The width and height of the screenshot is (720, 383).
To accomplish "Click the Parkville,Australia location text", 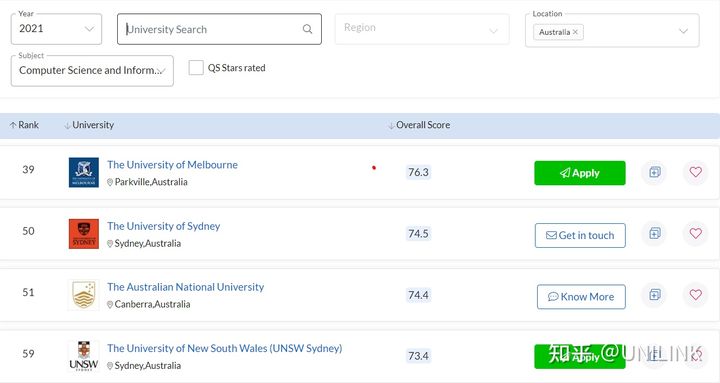I will coord(151,182).
